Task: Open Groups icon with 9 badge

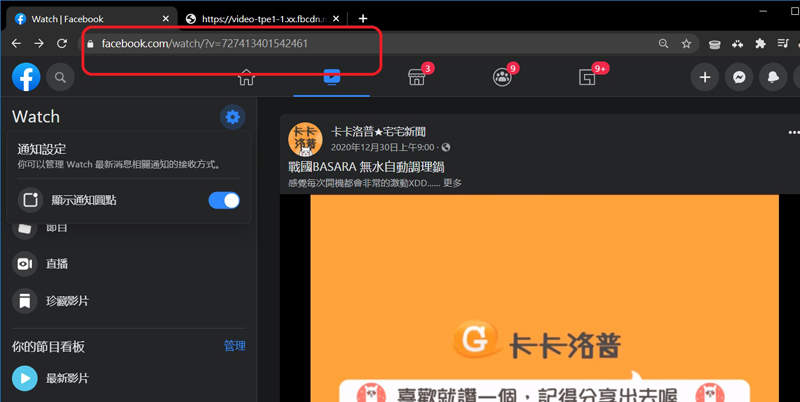Action: [x=502, y=77]
